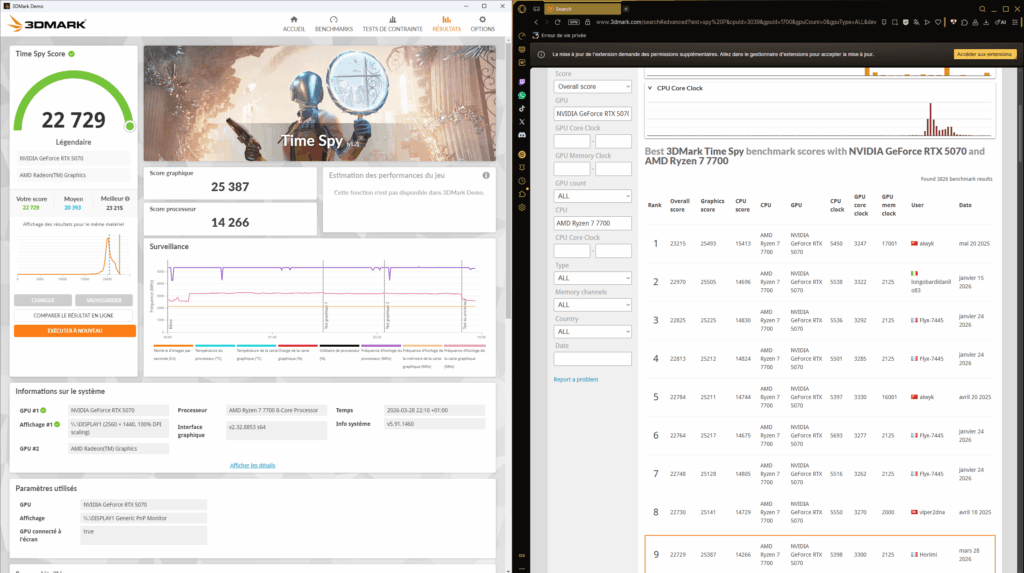Open the ACCUEIL home tab in 3DMark
This screenshot has height=573, width=1024.
(x=293, y=24)
